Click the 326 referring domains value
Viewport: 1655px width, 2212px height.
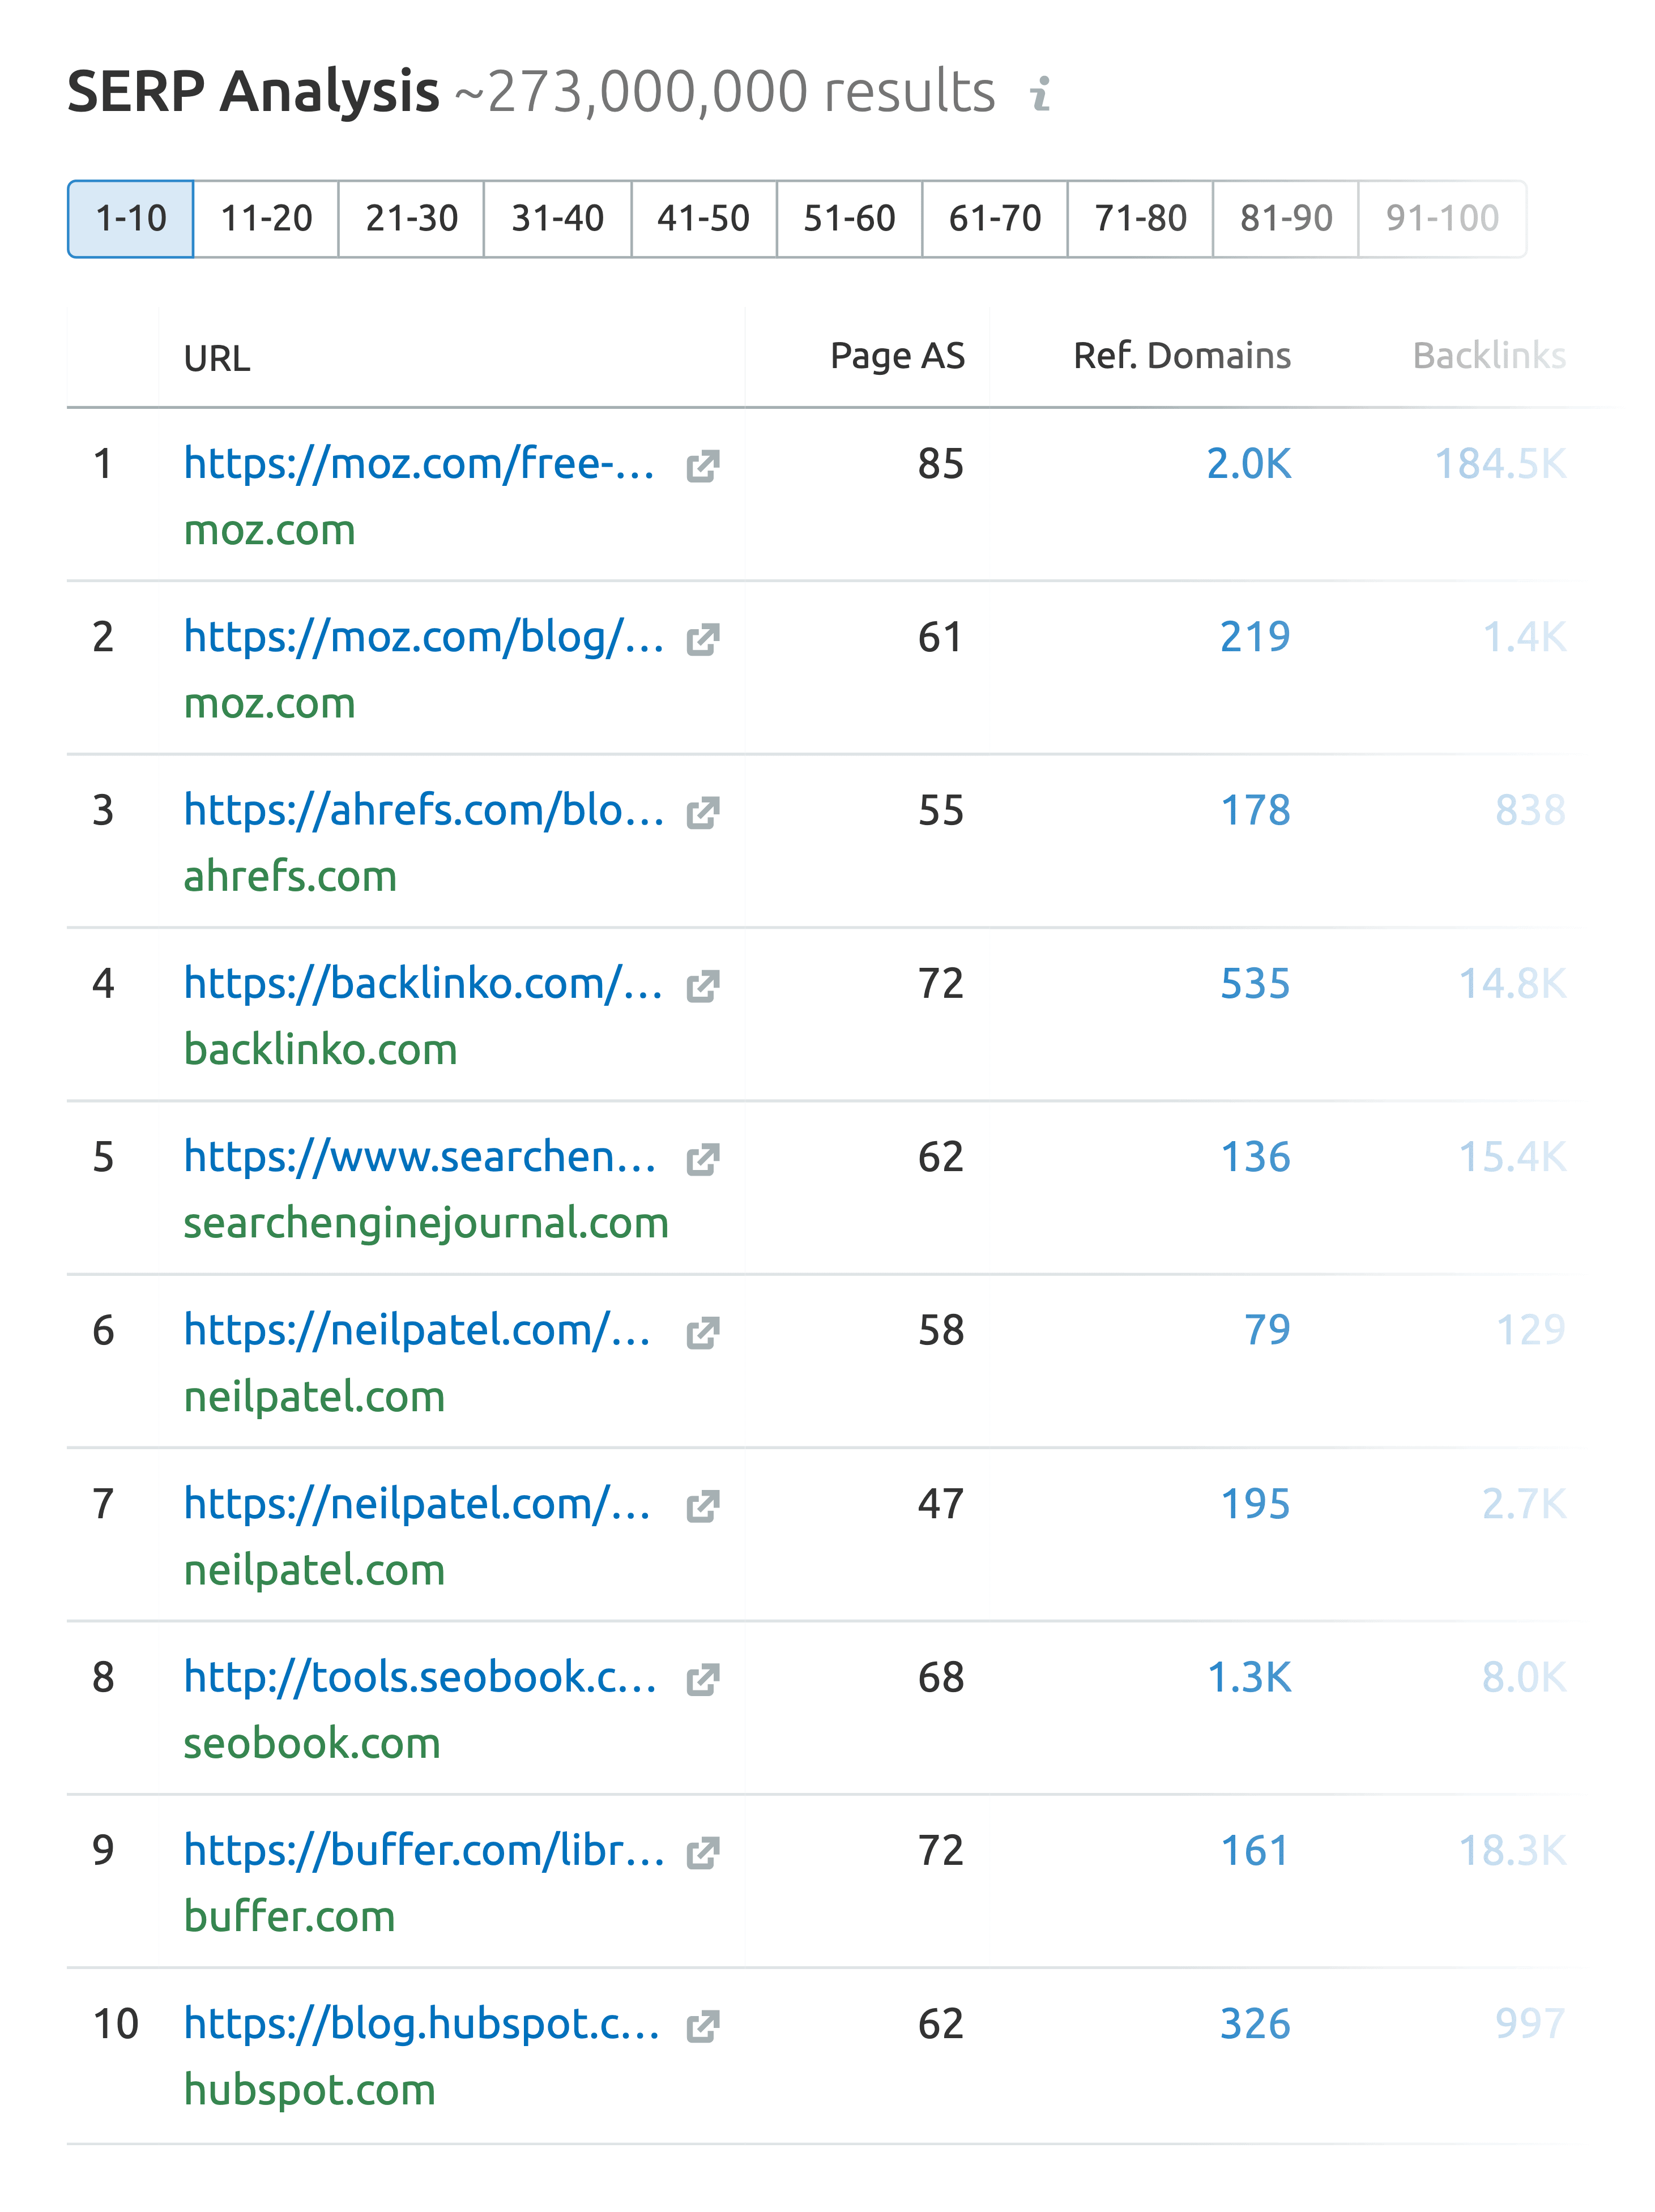(x=1255, y=2024)
